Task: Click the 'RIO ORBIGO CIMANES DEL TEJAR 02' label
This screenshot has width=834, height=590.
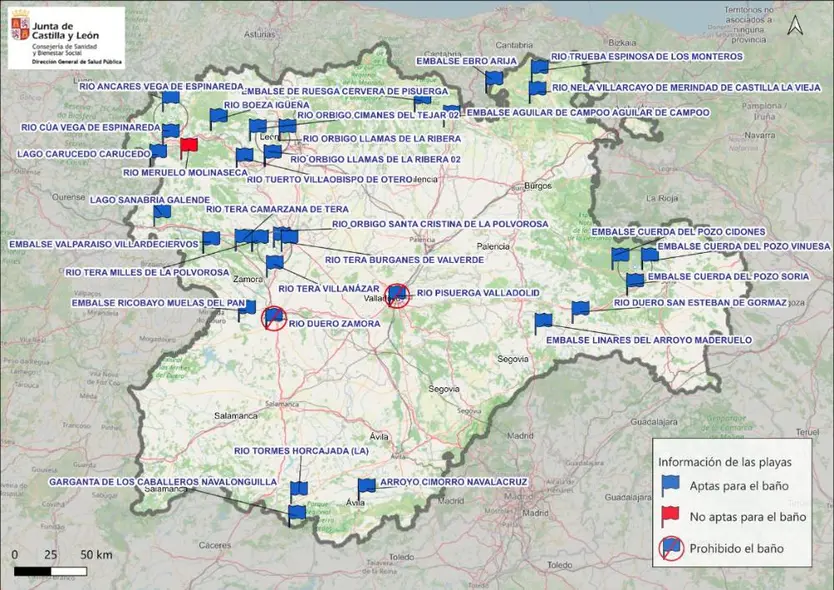Action: point(378,115)
